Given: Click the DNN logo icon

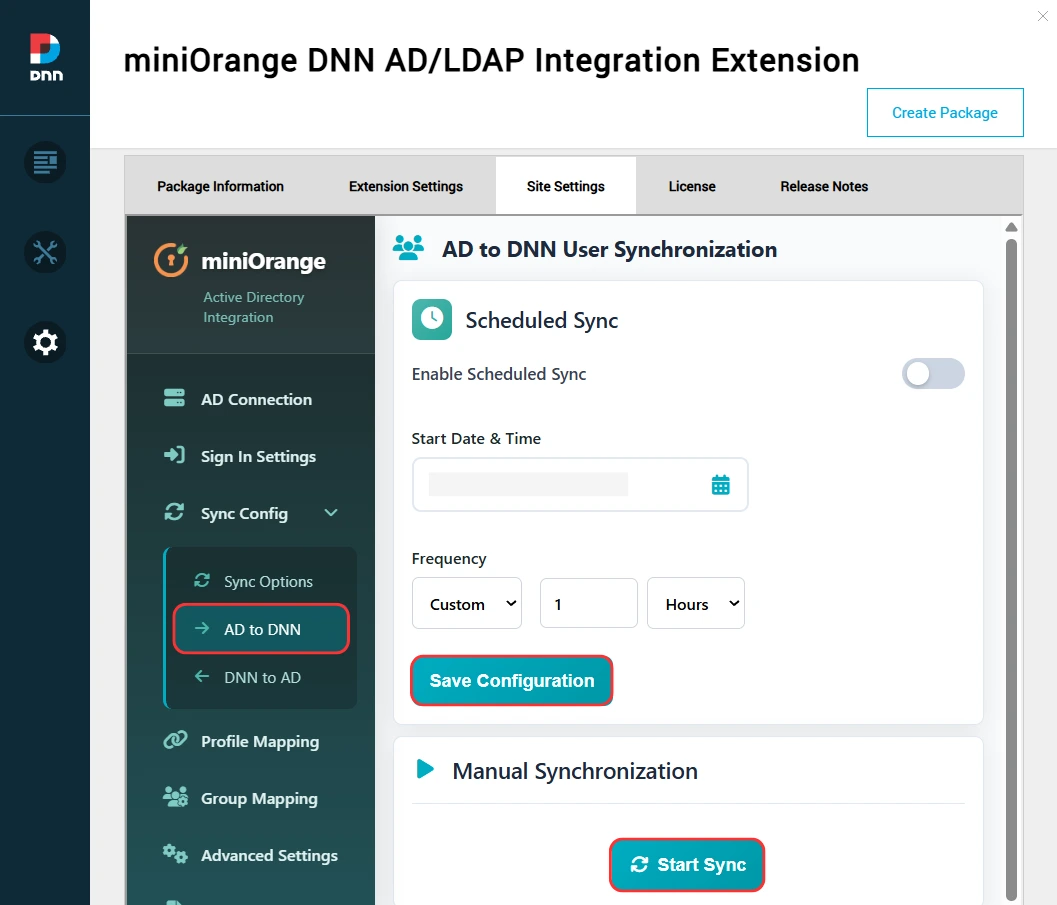Looking at the screenshot, I should tap(46, 57).
